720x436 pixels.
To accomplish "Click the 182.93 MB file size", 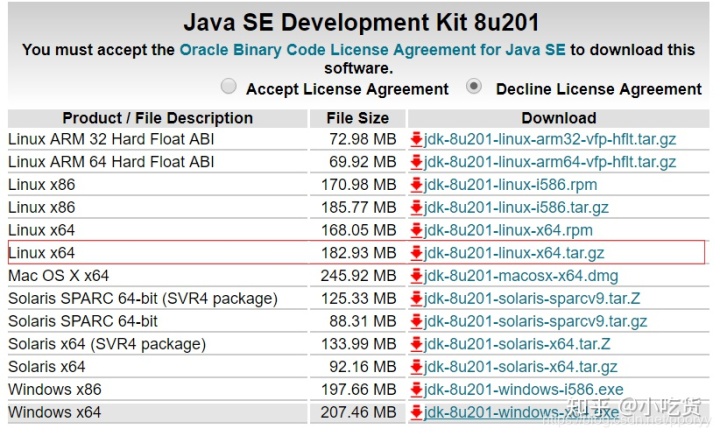I will [x=359, y=253].
